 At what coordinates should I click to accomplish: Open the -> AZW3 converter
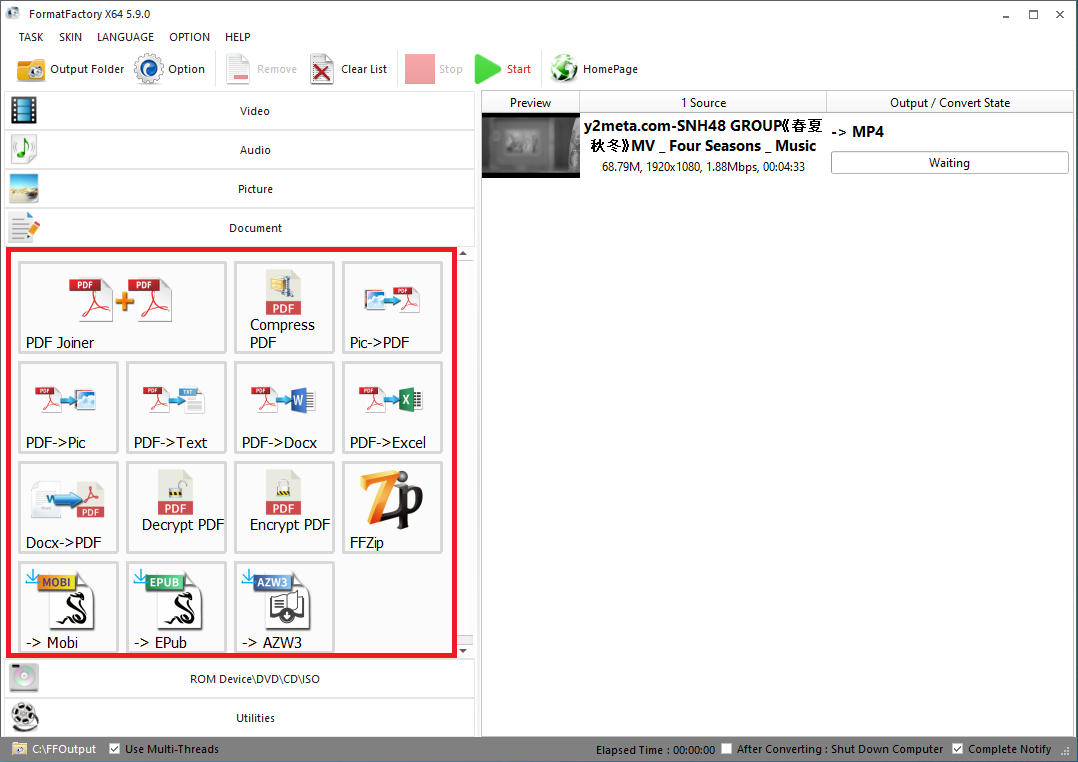[x=284, y=607]
